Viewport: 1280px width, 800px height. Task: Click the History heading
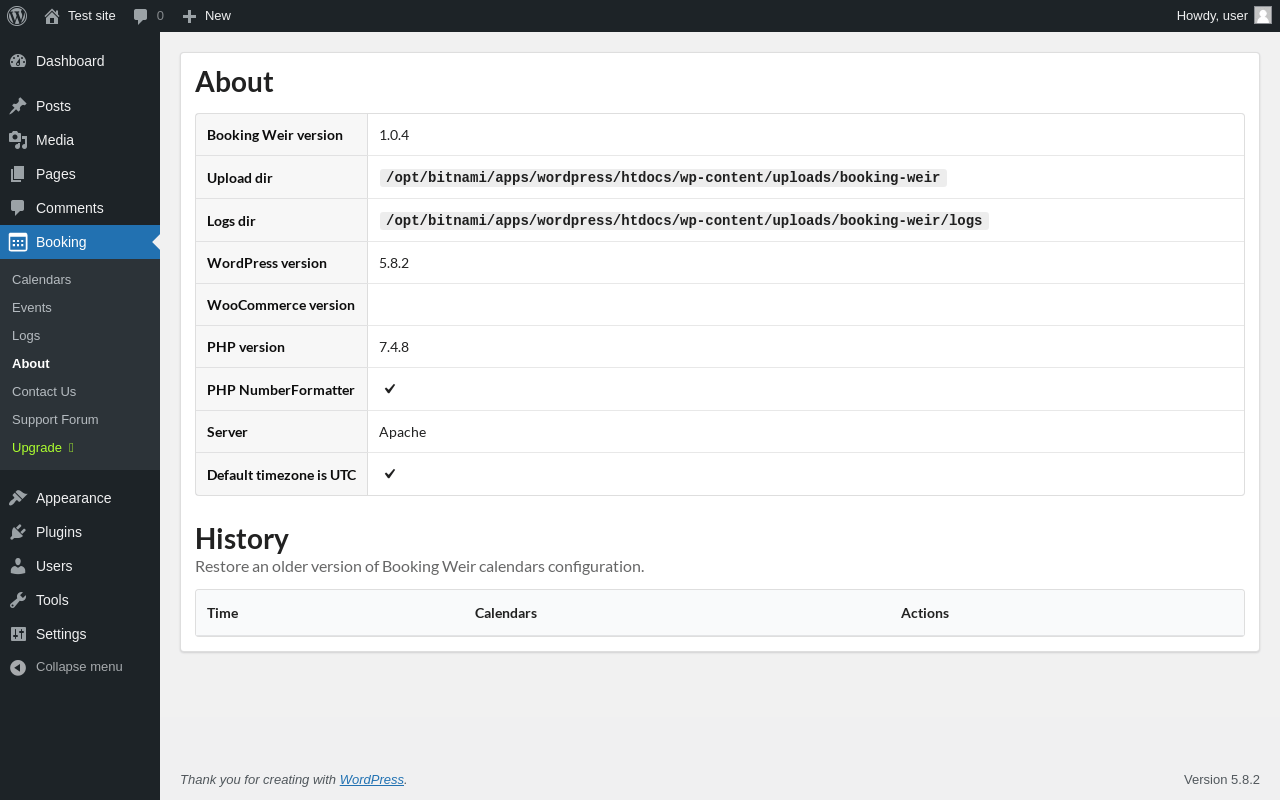click(x=242, y=539)
